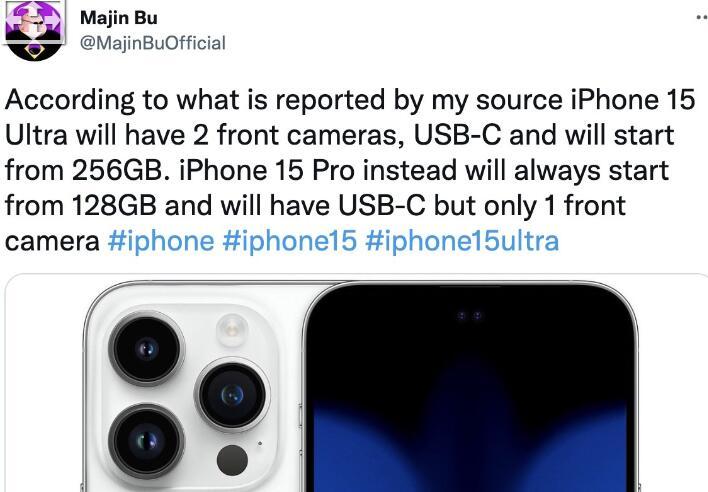708x492 pixels.
Task: Click "According" at start of tweet text
Action: click(70, 100)
